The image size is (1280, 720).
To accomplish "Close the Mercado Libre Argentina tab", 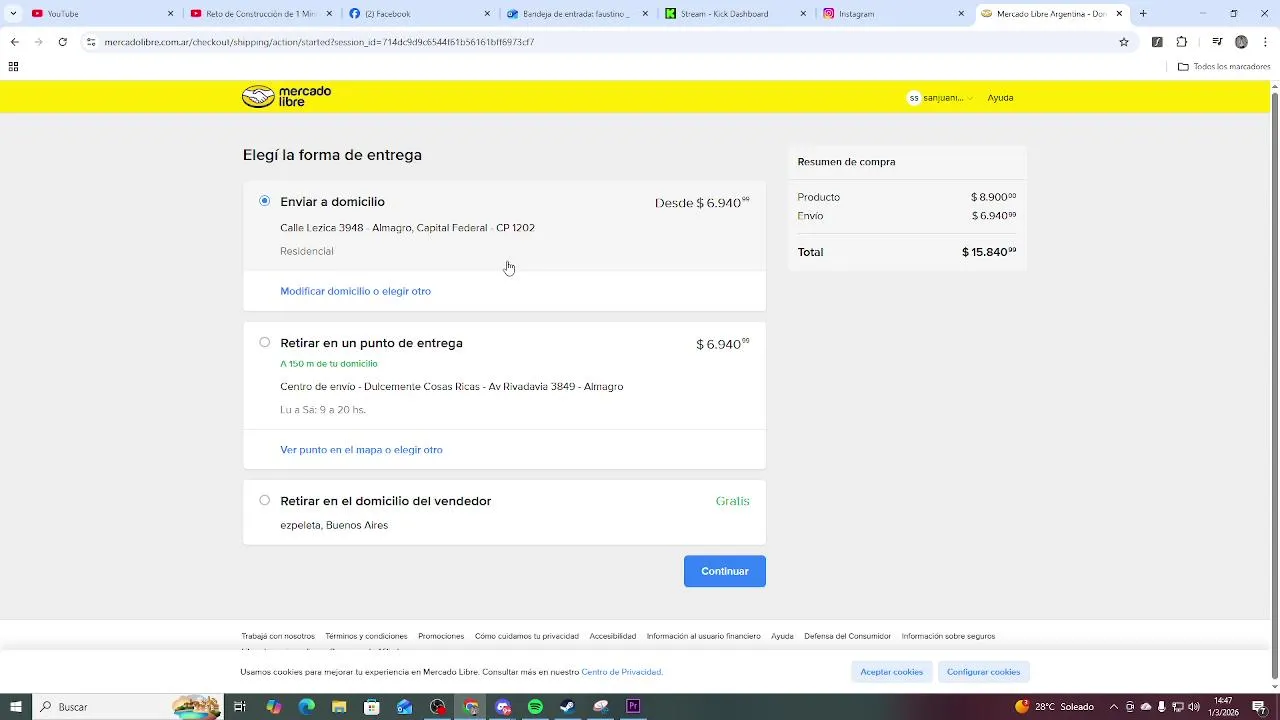I will (1119, 14).
